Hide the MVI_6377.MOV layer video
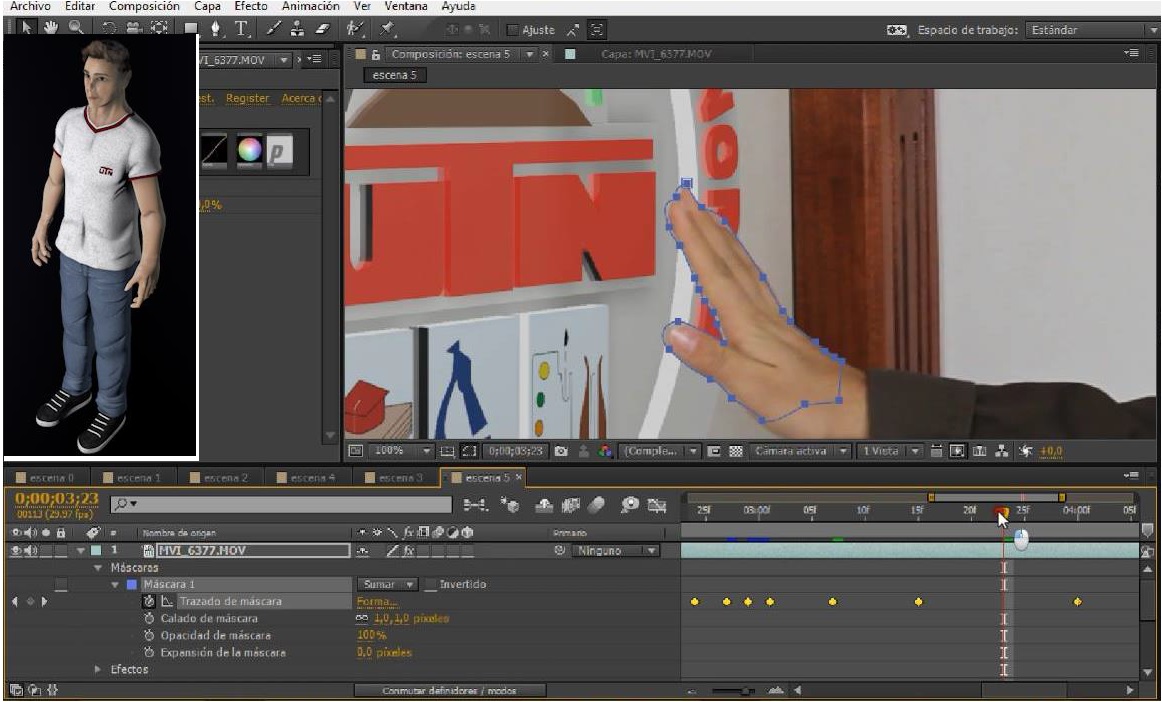 (x=14, y=551)
